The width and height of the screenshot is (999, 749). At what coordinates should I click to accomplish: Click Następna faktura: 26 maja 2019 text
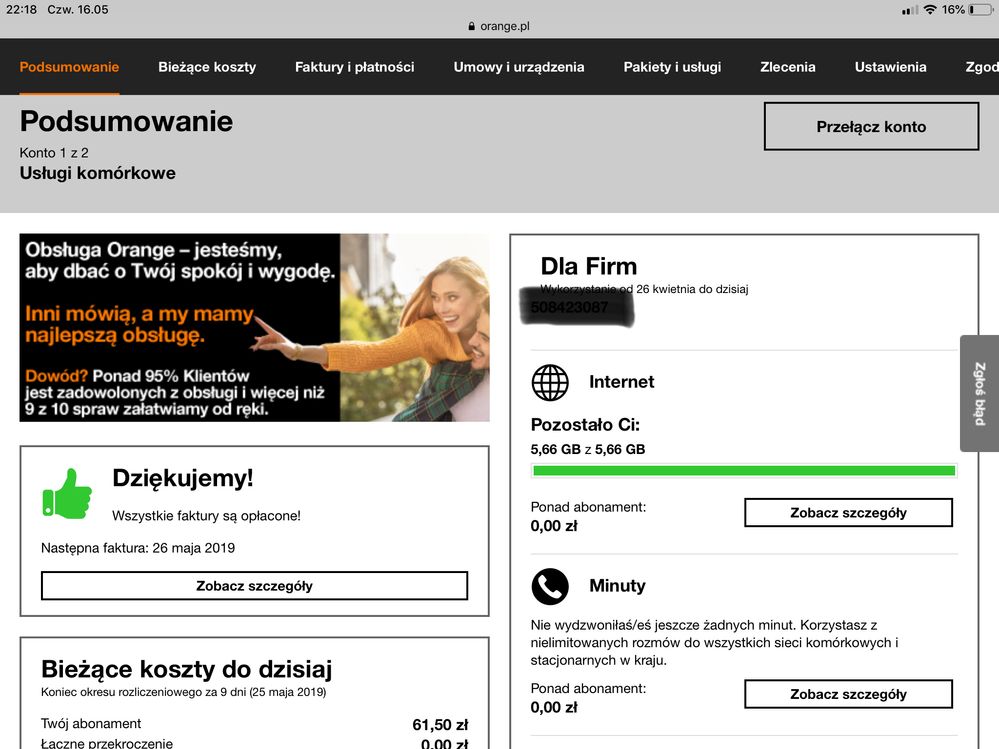(x=138, y=548)
